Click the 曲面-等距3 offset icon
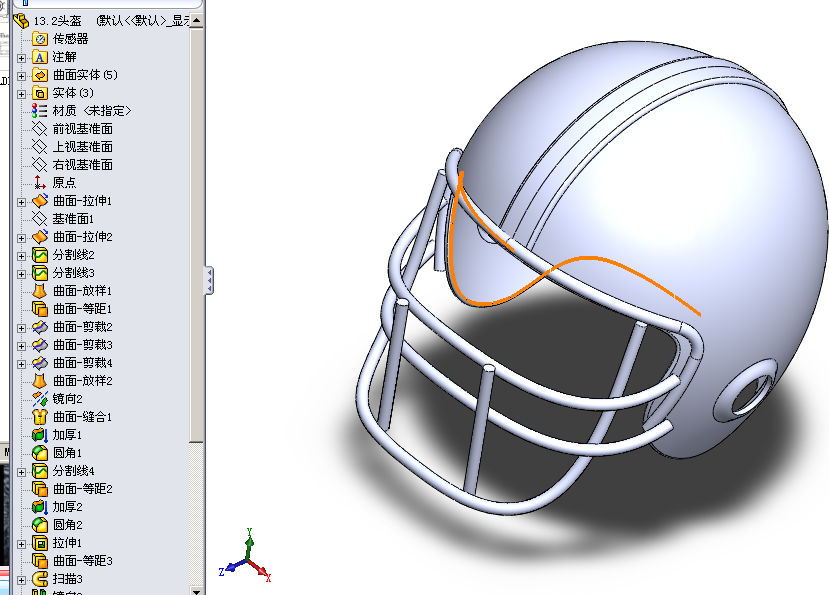Viewport: 829px width, 595px height. (x=40, y=561)
